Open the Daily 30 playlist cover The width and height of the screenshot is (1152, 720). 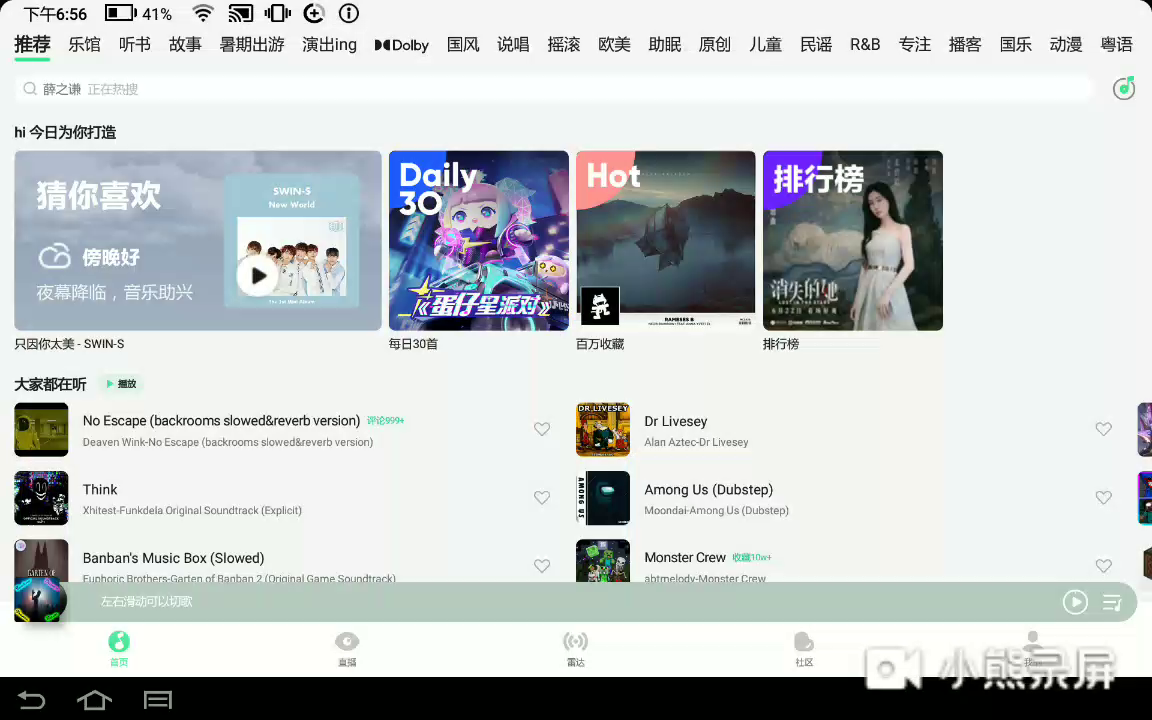click(x=478, y=240)
